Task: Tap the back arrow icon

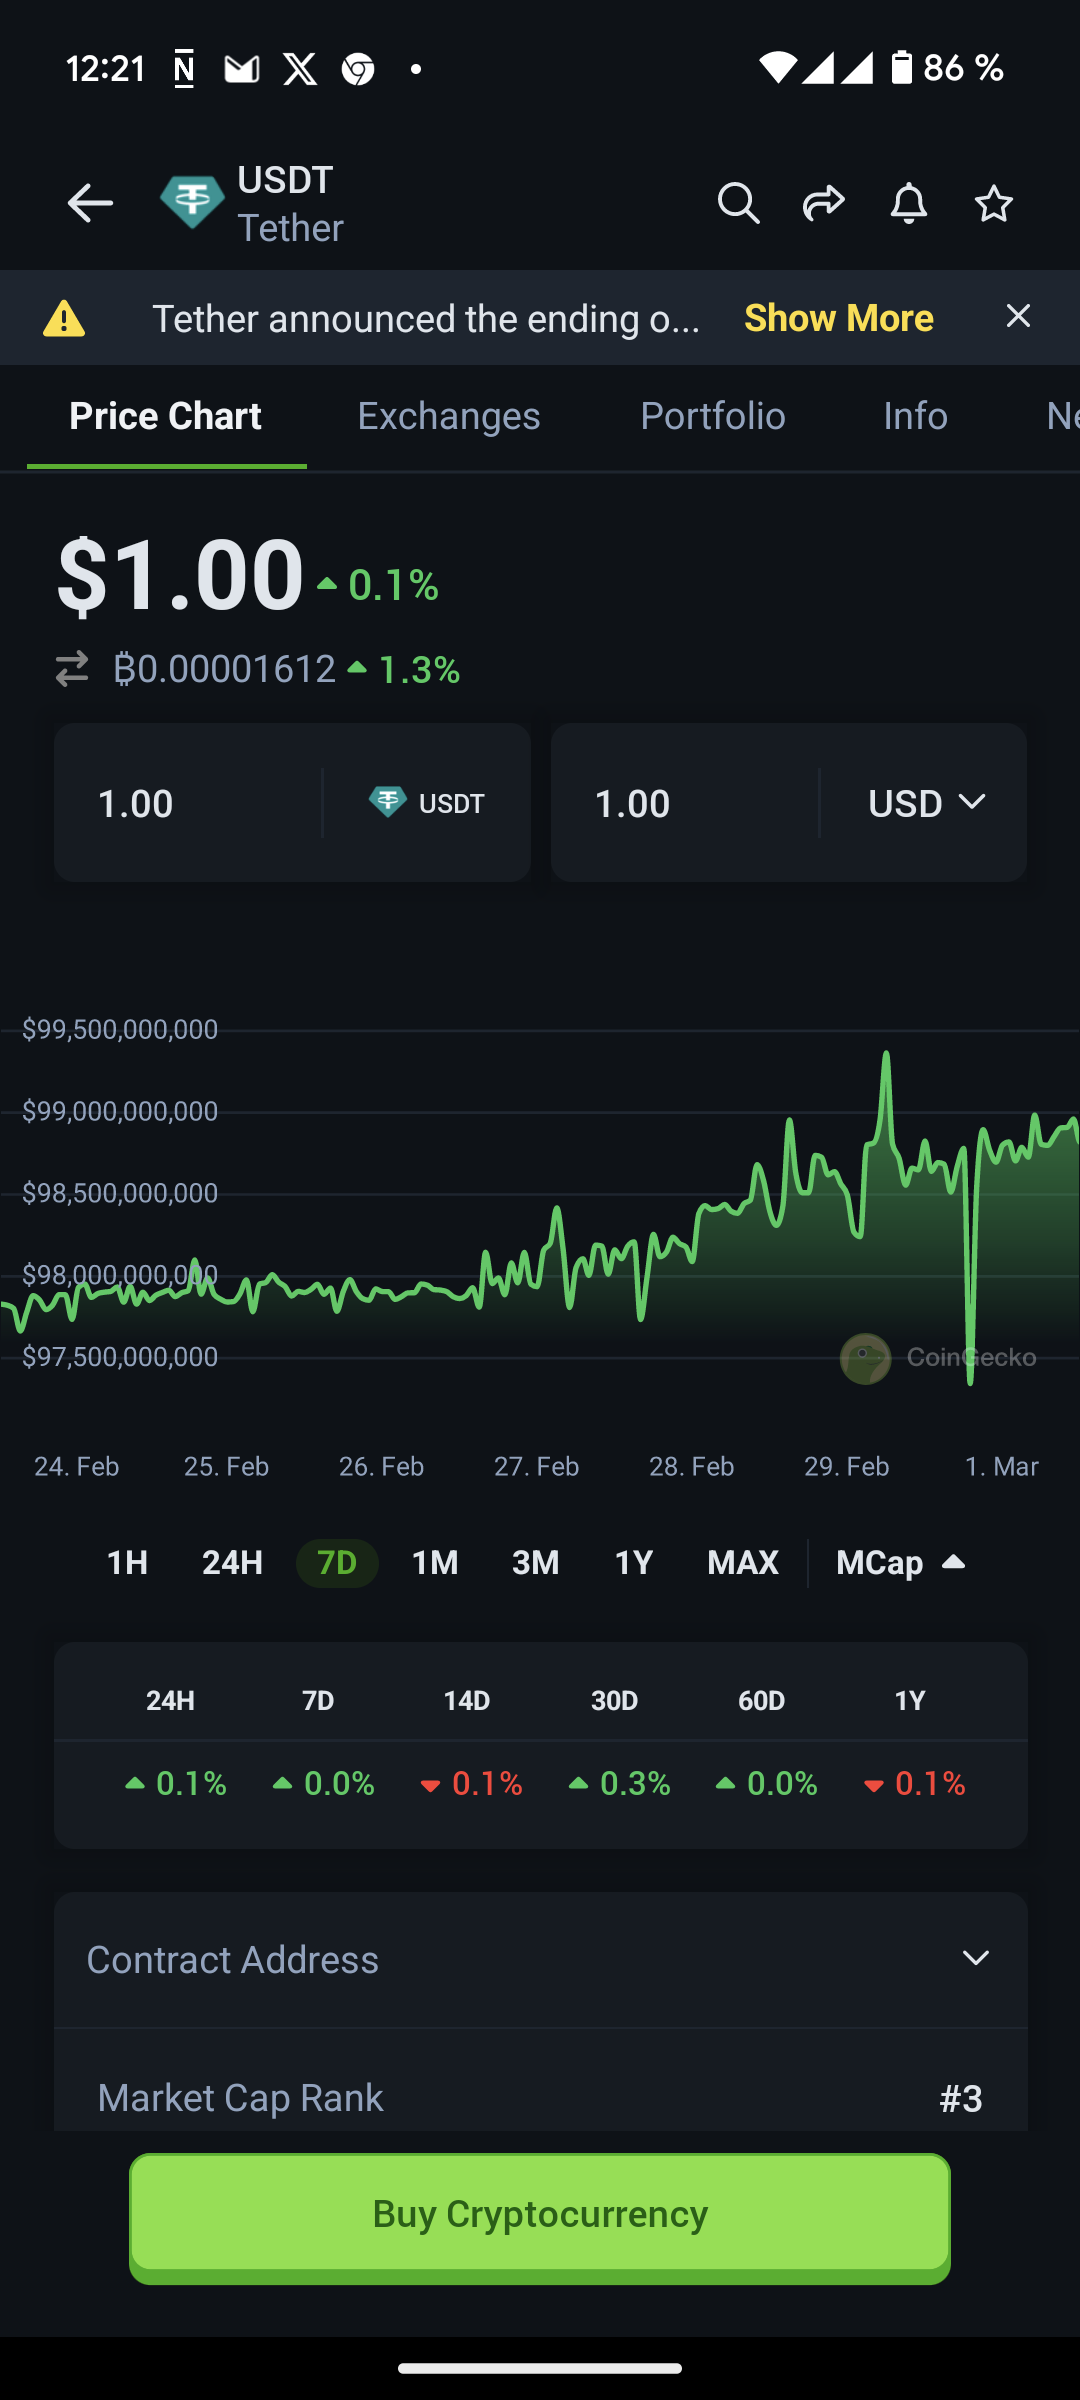Action: click(90, 204)
